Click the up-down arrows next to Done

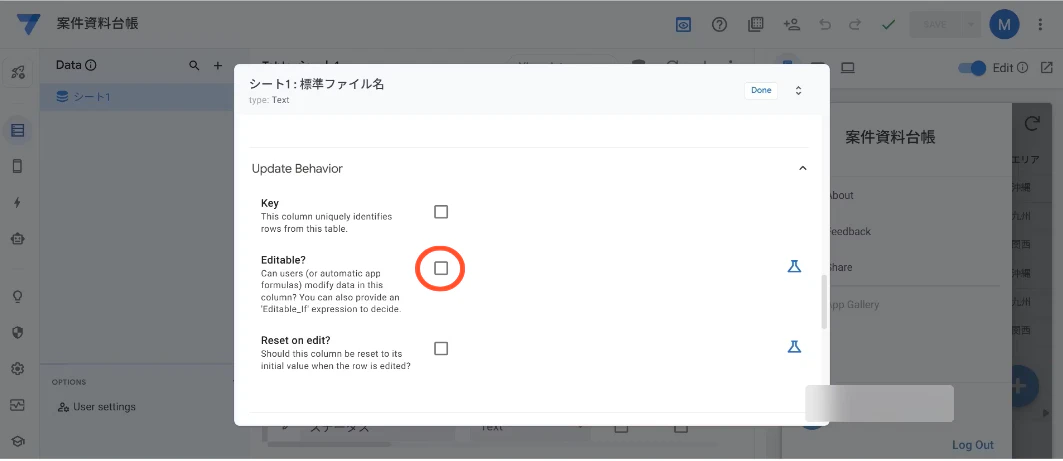[x=799, y=91]
